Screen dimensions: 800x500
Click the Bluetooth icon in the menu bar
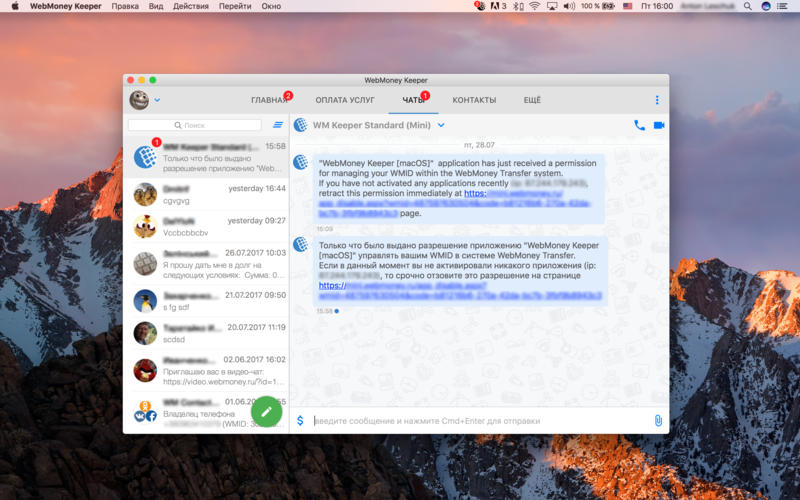[x=517, y=6]
